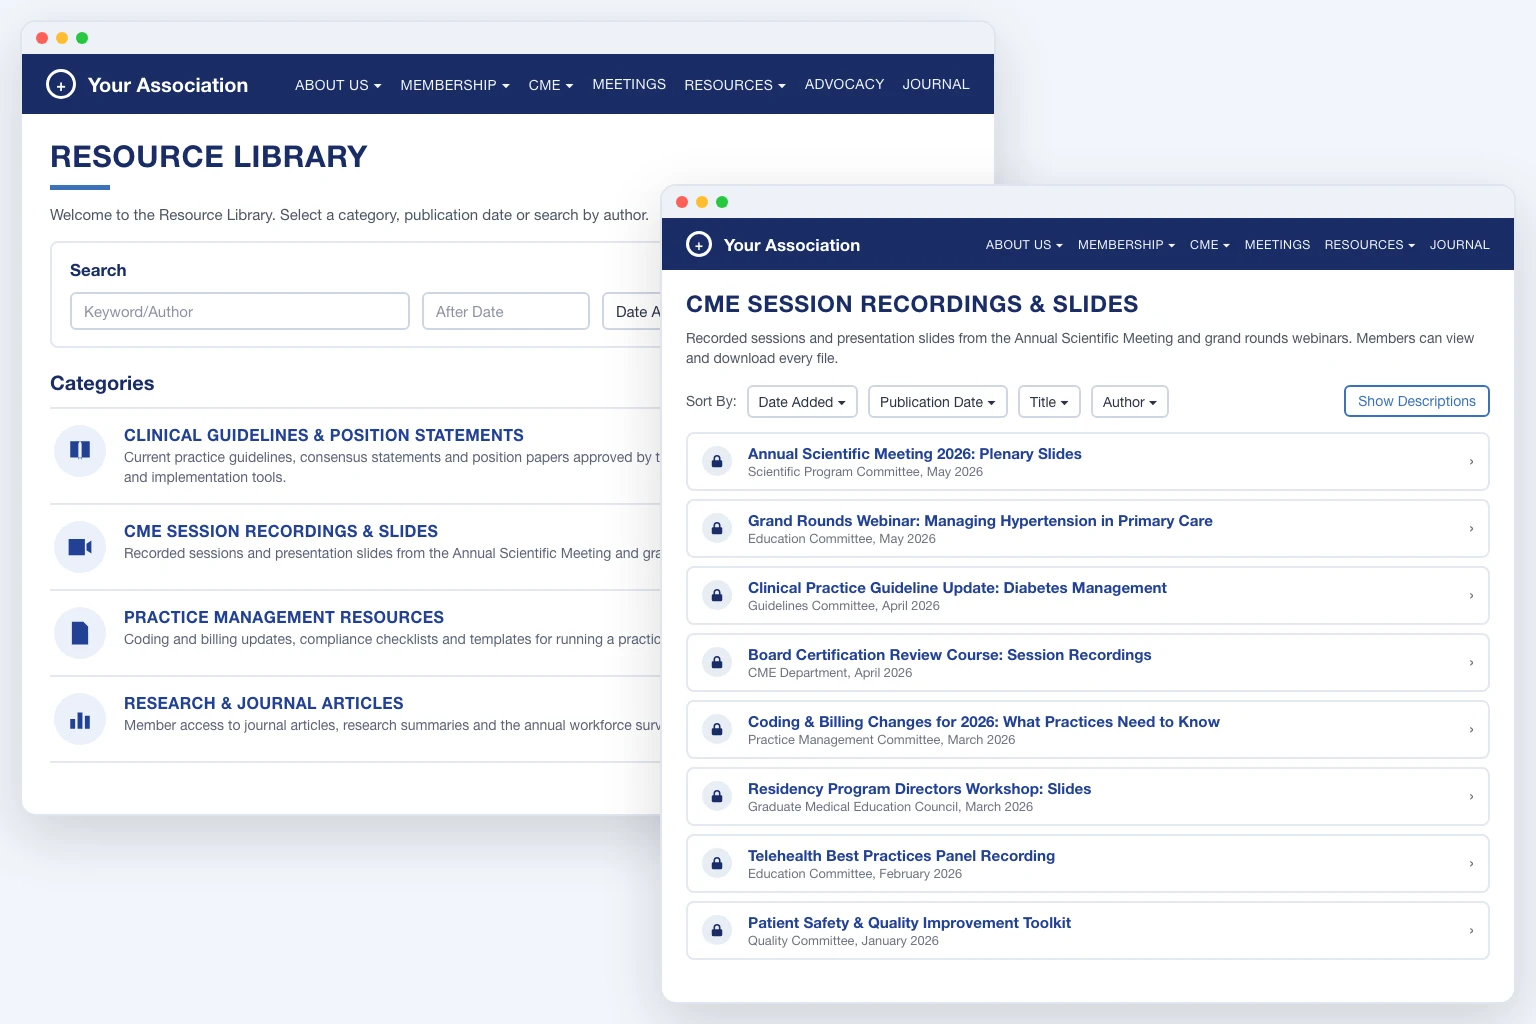
Task: Click the lock icon for Annual Scientific Meeting 2026
Action: click(x=717, y=461)
